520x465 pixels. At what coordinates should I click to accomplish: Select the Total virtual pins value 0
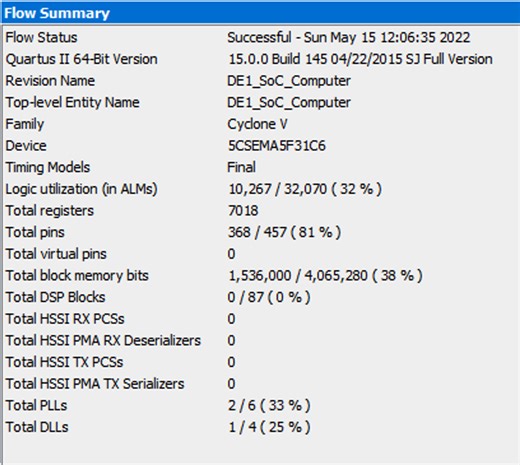[231, 254]
